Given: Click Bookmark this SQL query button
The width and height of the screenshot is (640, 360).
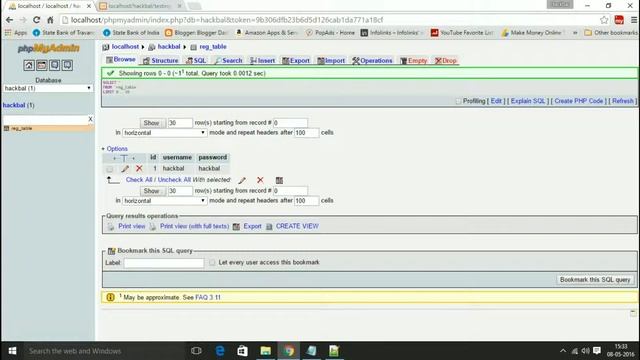Looking at the screenshot, I should tap(595, 280).
